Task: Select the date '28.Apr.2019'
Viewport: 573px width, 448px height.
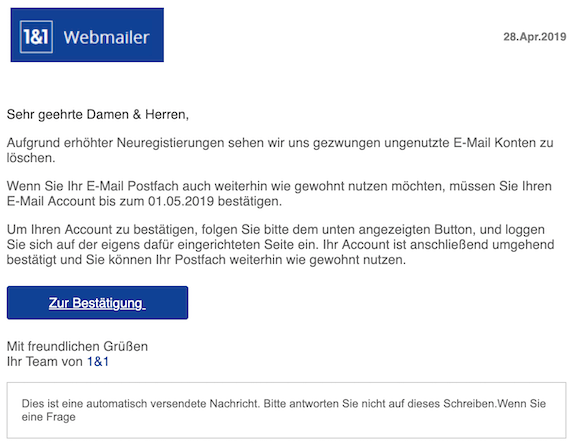Action: click(535, 37)
